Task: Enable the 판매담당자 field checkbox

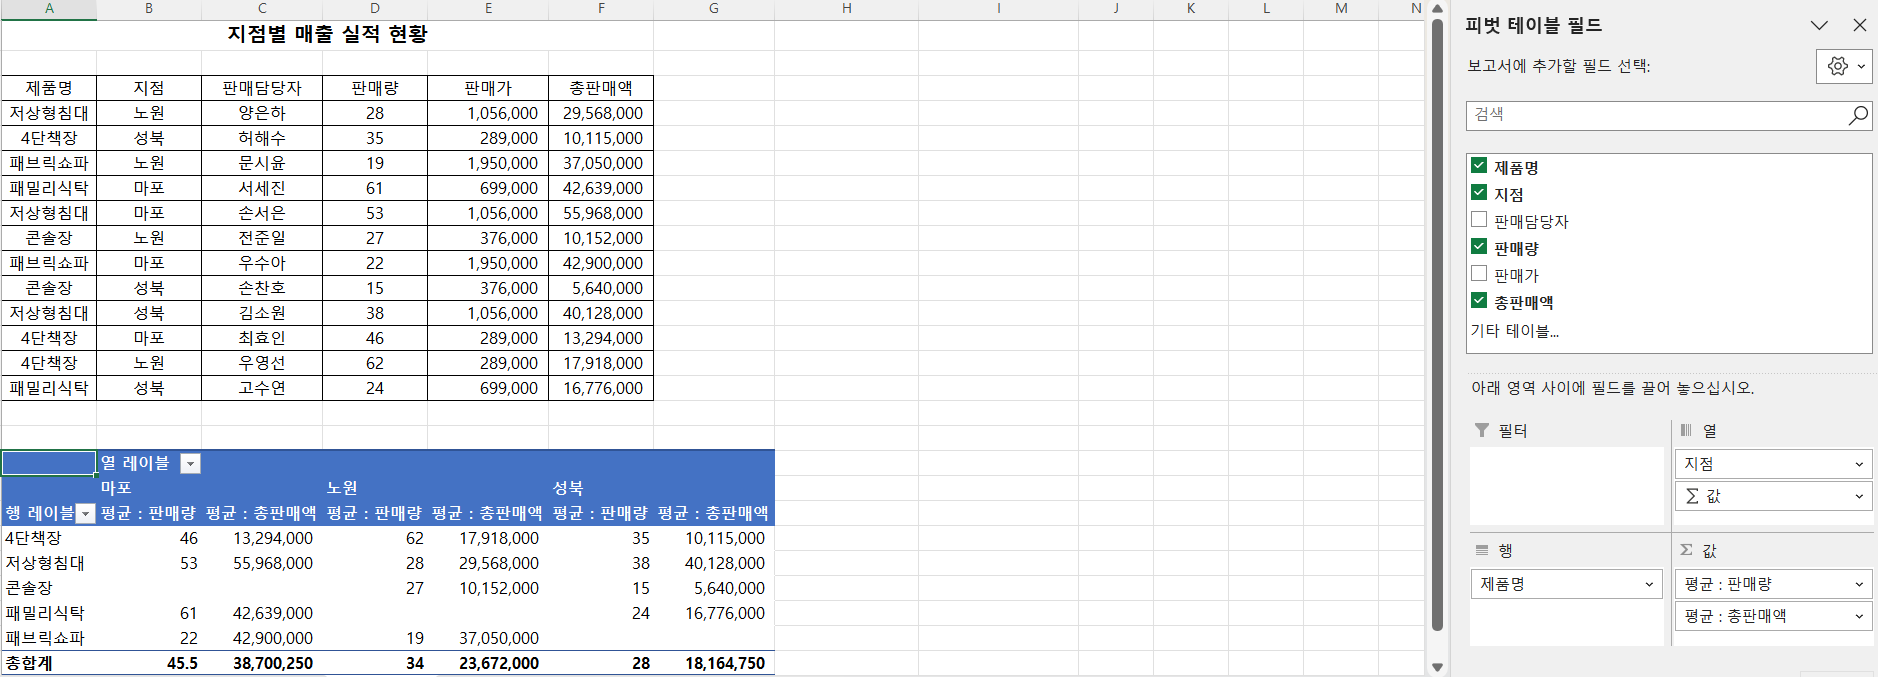Action: coord(1479,220)
